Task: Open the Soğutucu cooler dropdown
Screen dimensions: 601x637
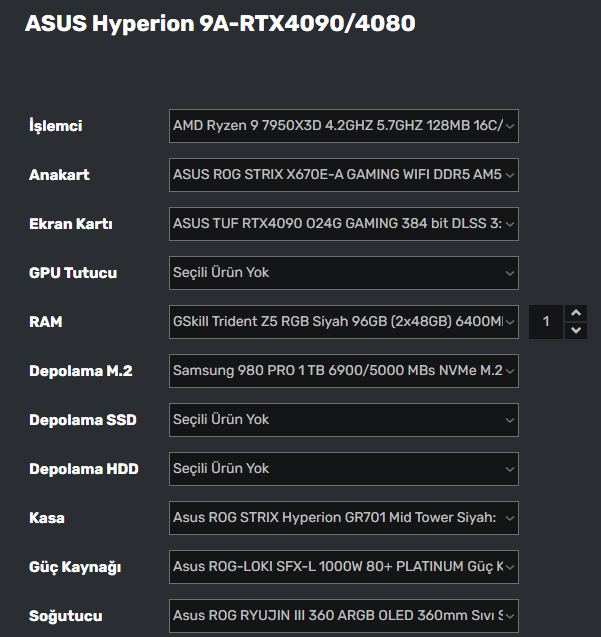Action: (x=343, y=616)
